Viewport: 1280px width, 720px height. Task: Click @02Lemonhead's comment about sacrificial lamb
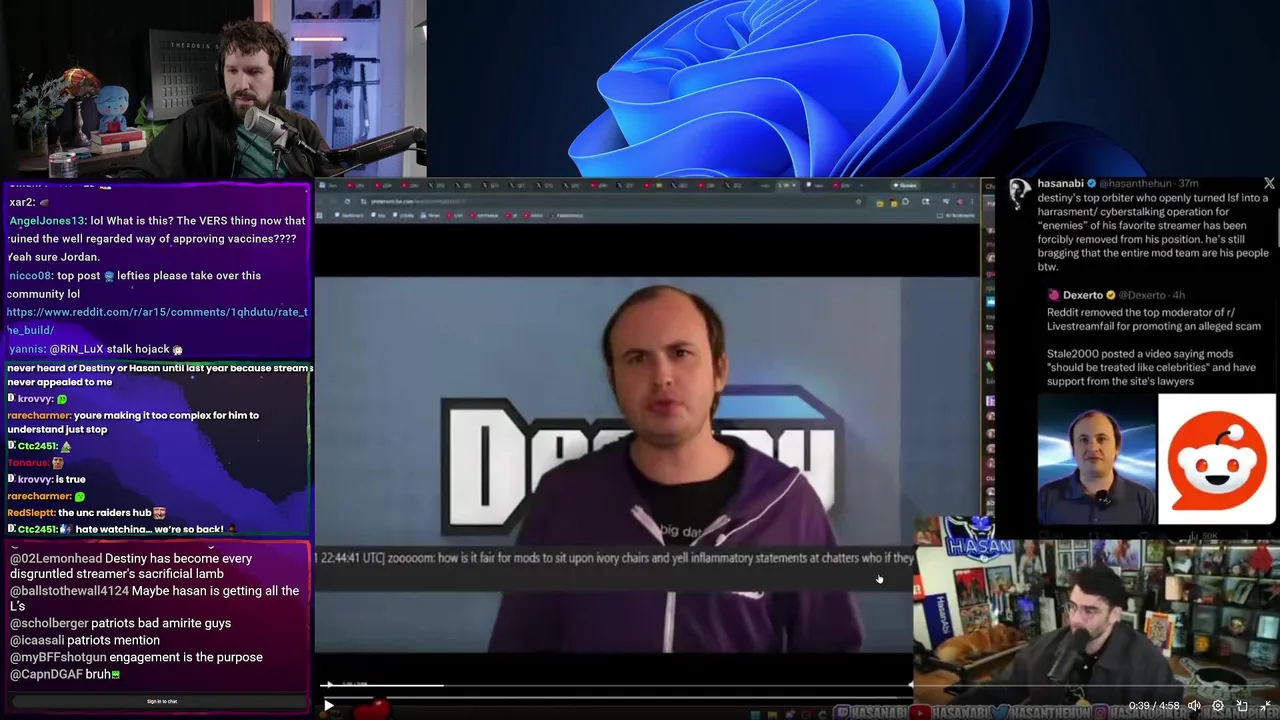[131, 566]
